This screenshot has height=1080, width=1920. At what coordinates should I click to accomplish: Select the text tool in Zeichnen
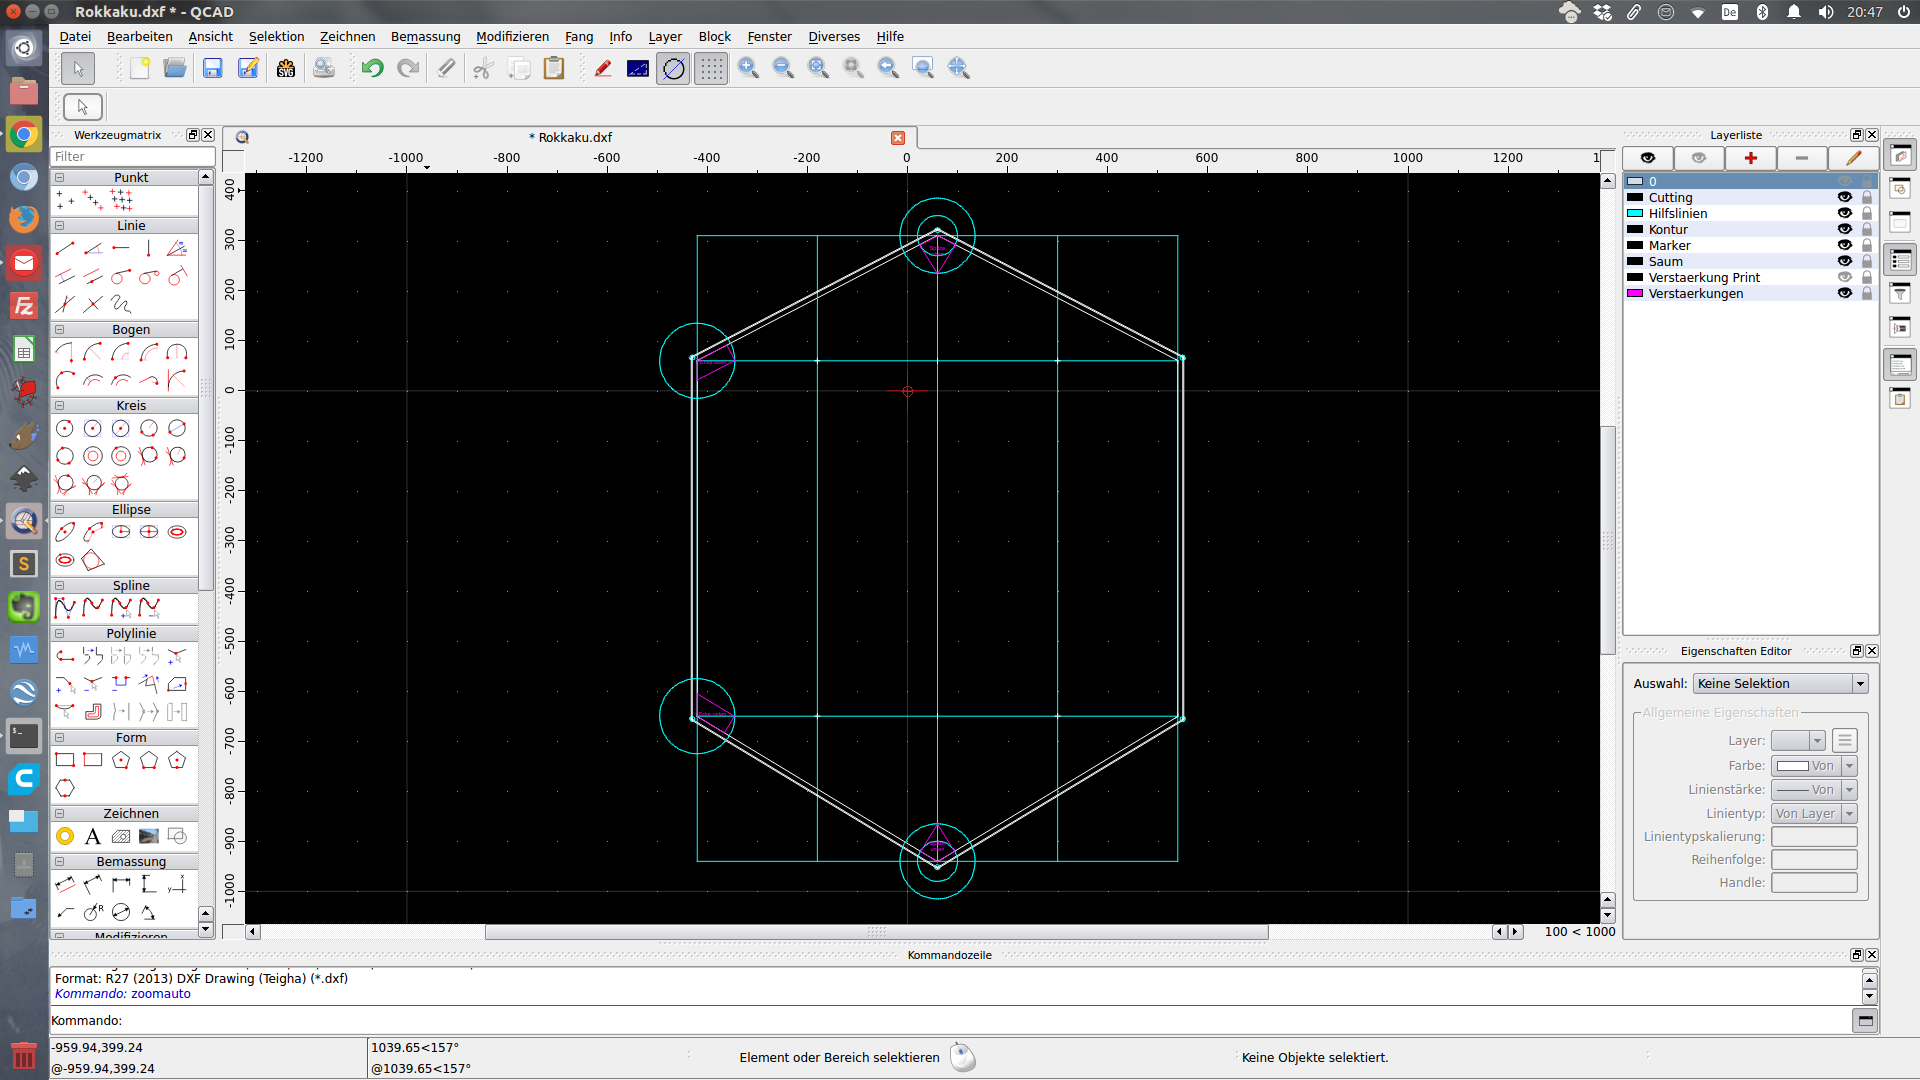(93, 836)
